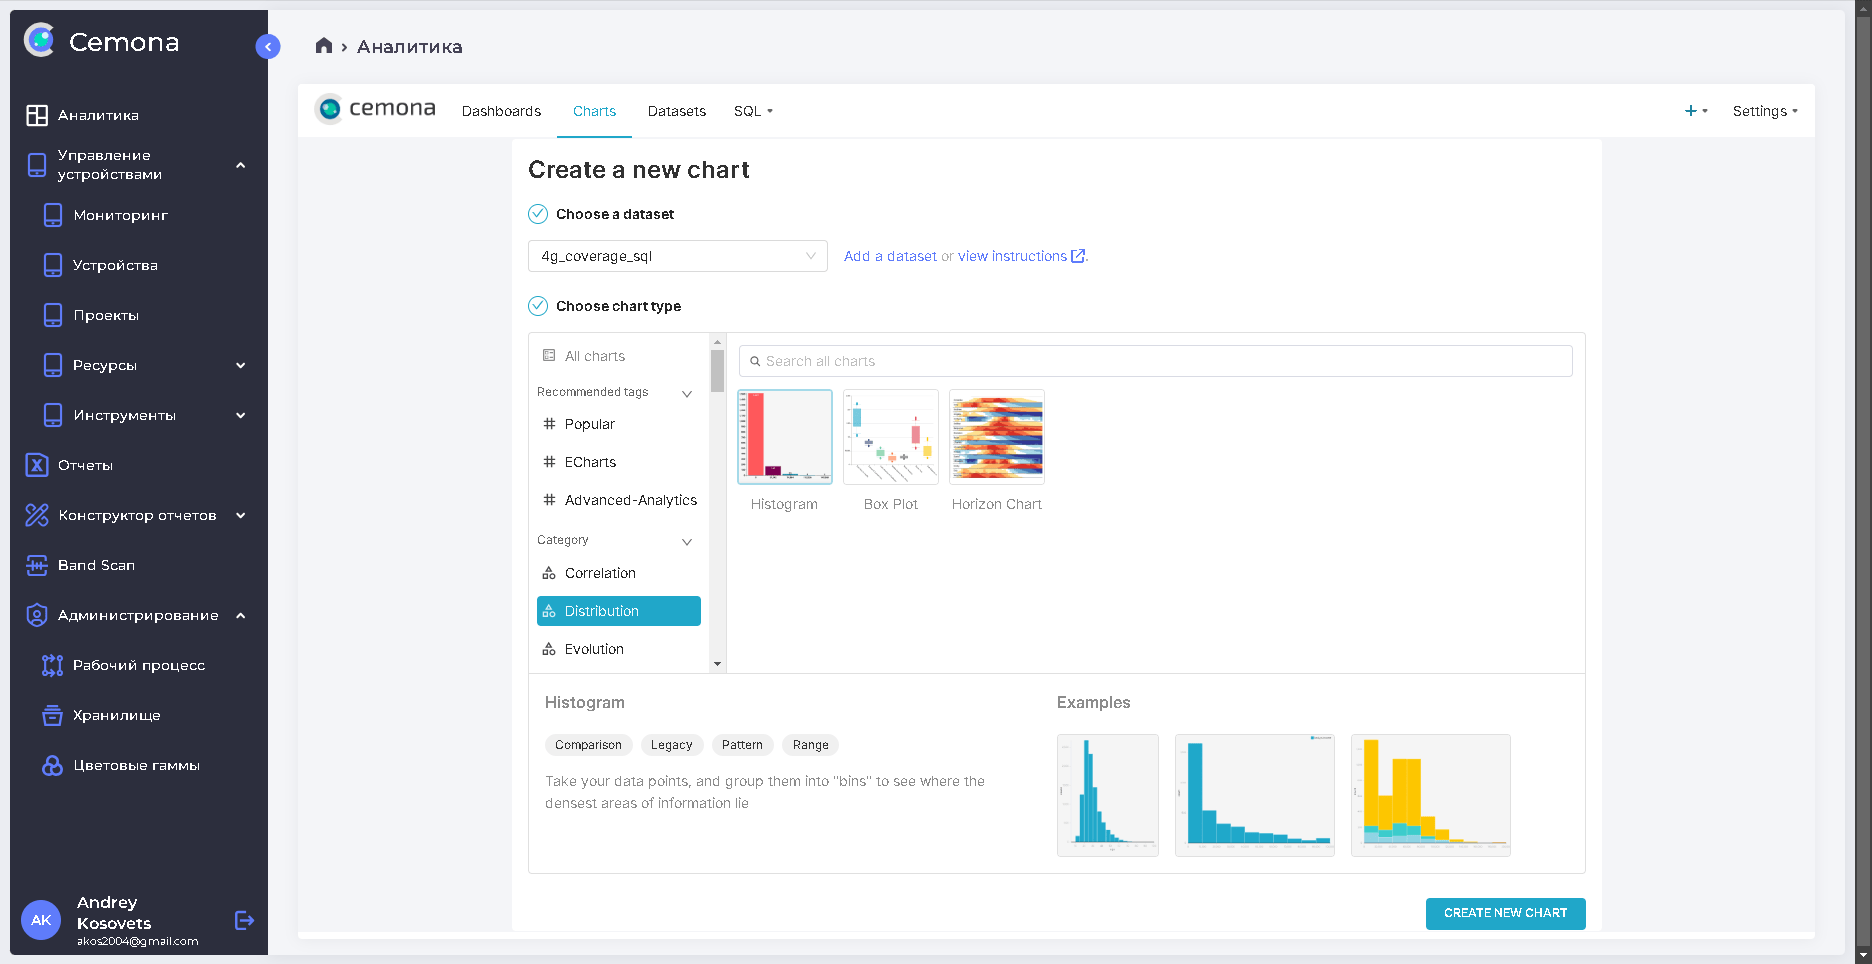Open the Band Scan section
This screenshot has height=964, width=1872.
point(96,565)
